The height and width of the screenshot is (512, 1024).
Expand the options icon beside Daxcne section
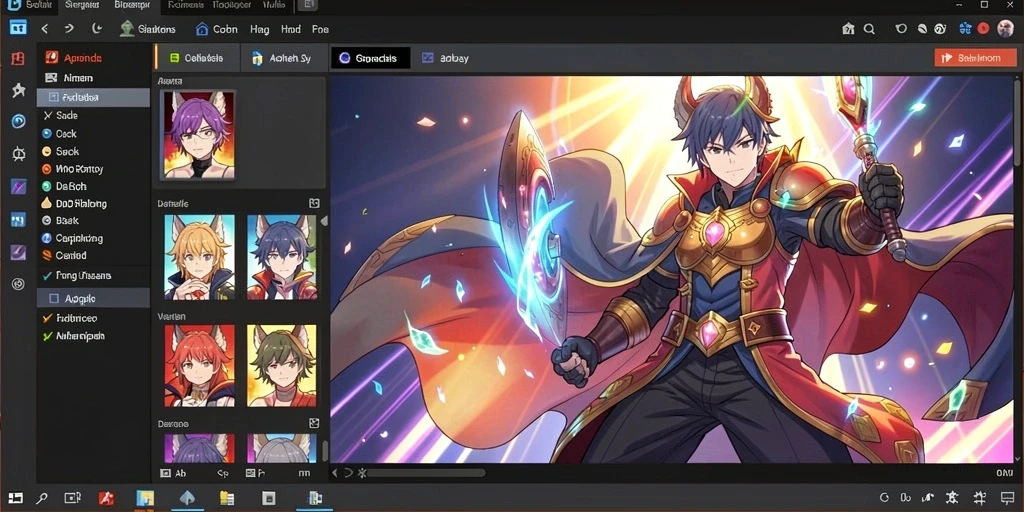(314, 423)
